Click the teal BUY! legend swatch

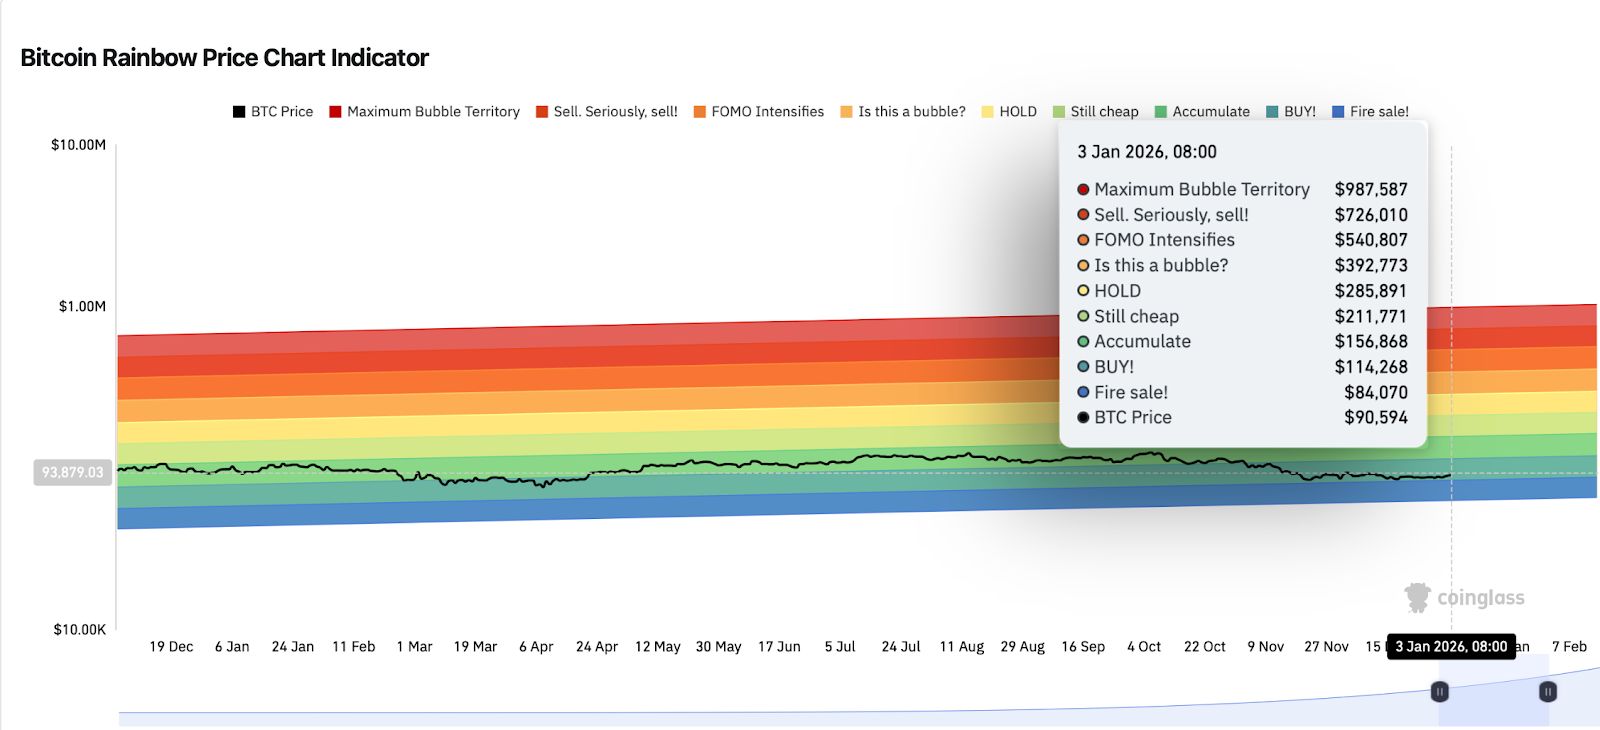1273,112
